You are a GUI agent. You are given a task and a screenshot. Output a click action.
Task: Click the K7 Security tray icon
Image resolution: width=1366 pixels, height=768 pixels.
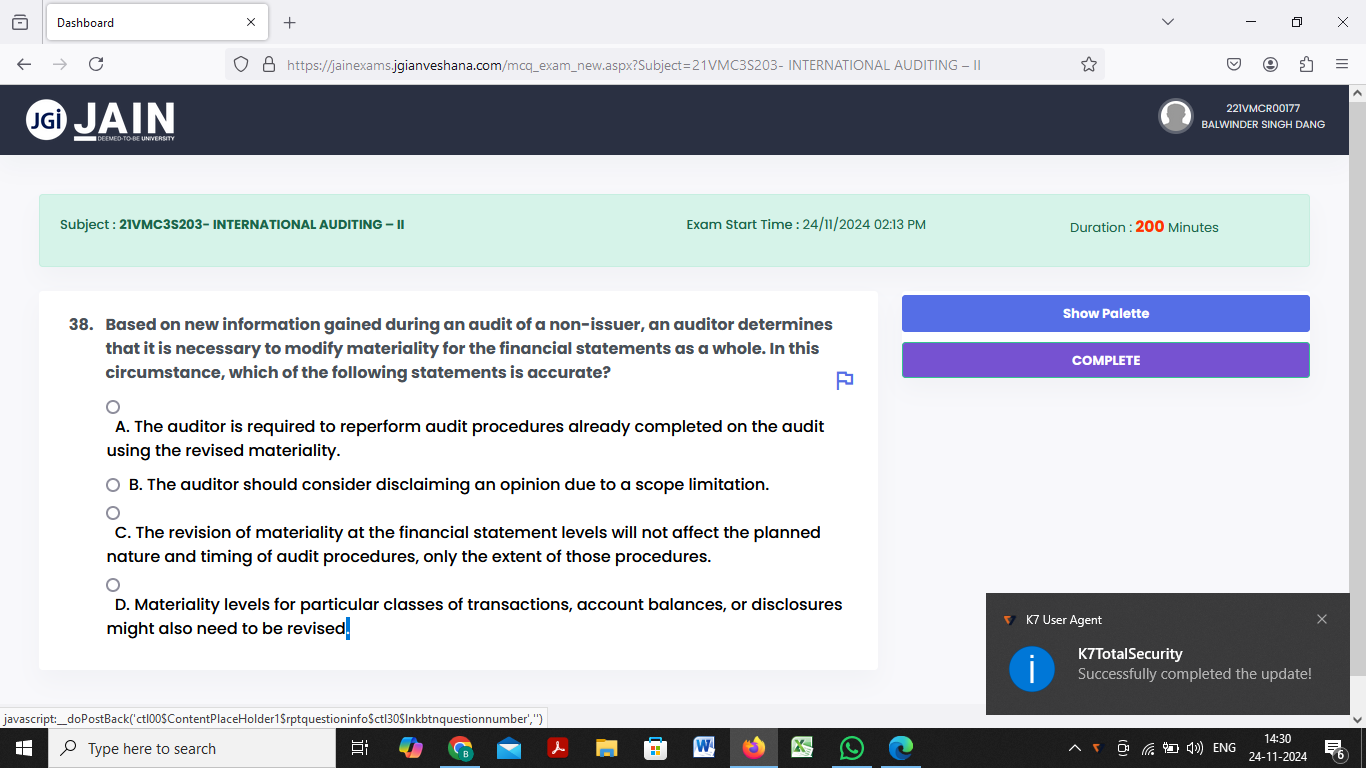click(x=1097, y=748)
